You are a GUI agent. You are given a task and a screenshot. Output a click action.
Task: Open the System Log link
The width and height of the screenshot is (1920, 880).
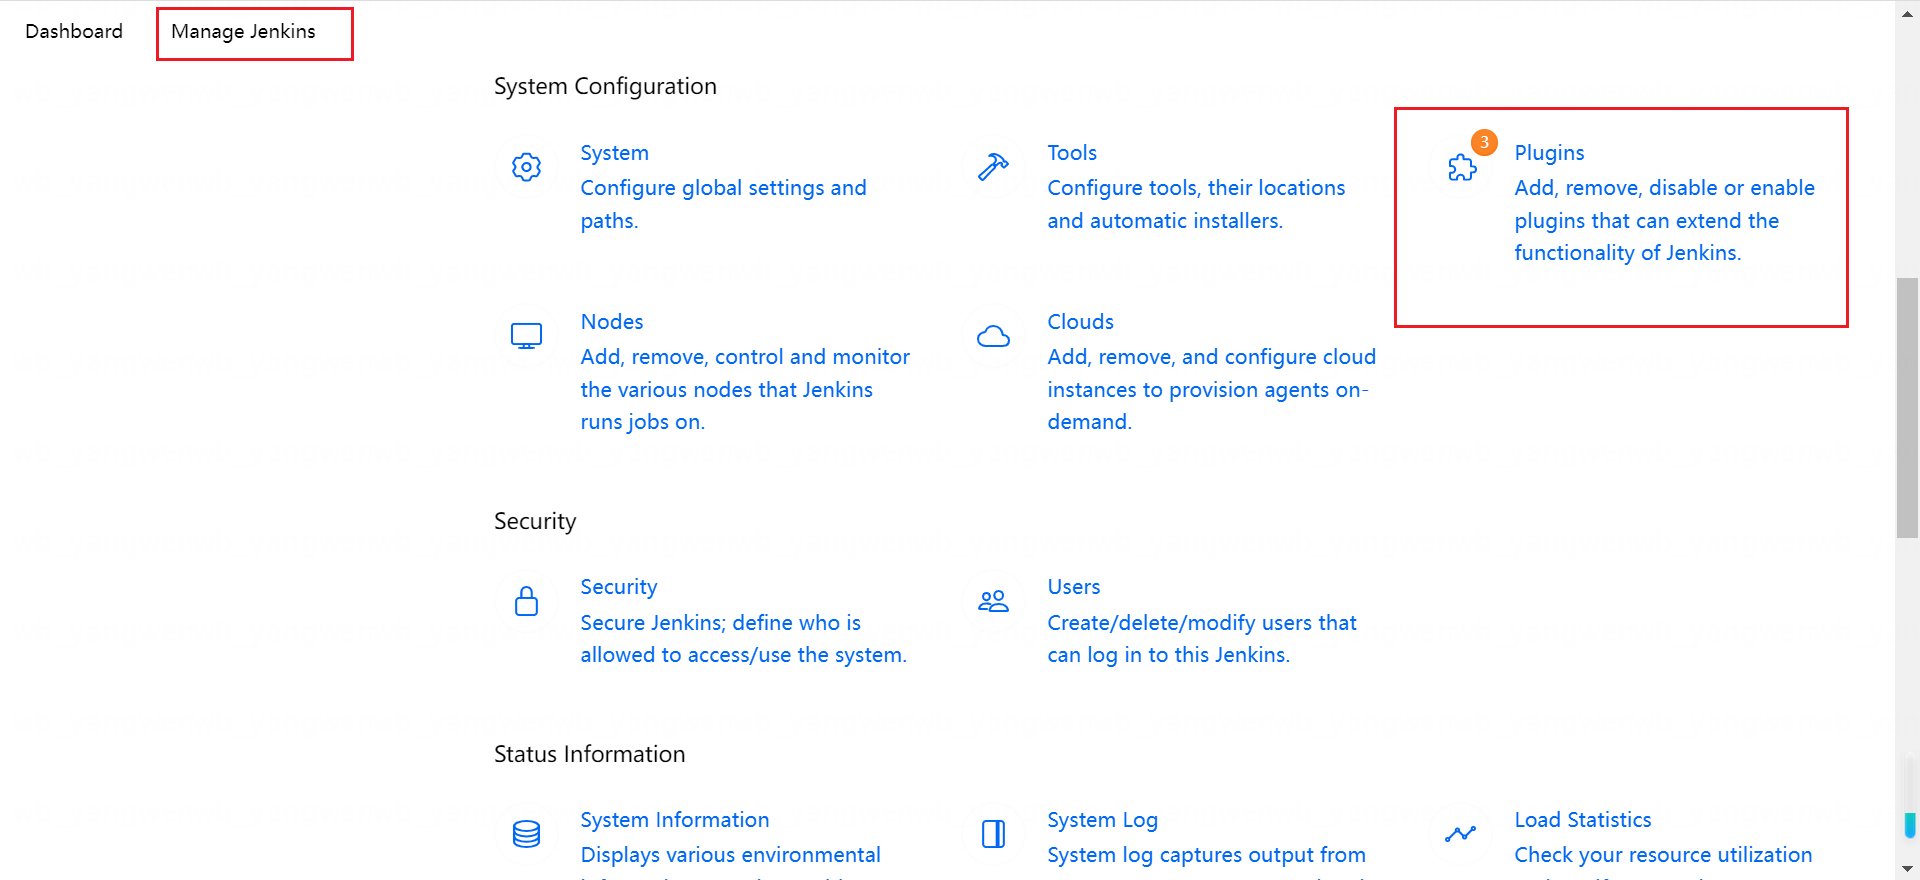[1102, 820]
